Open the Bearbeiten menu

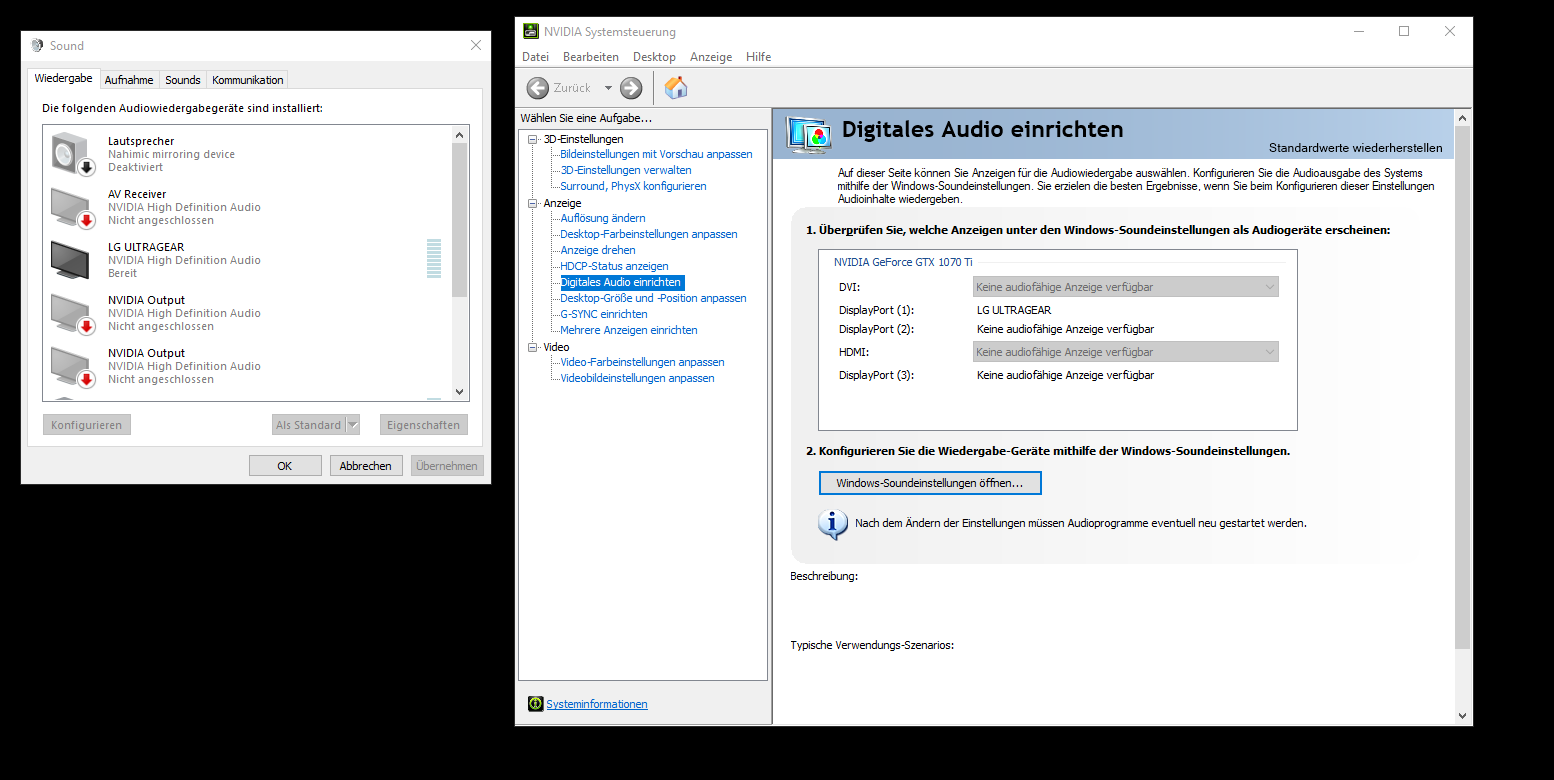click(591, 57)
